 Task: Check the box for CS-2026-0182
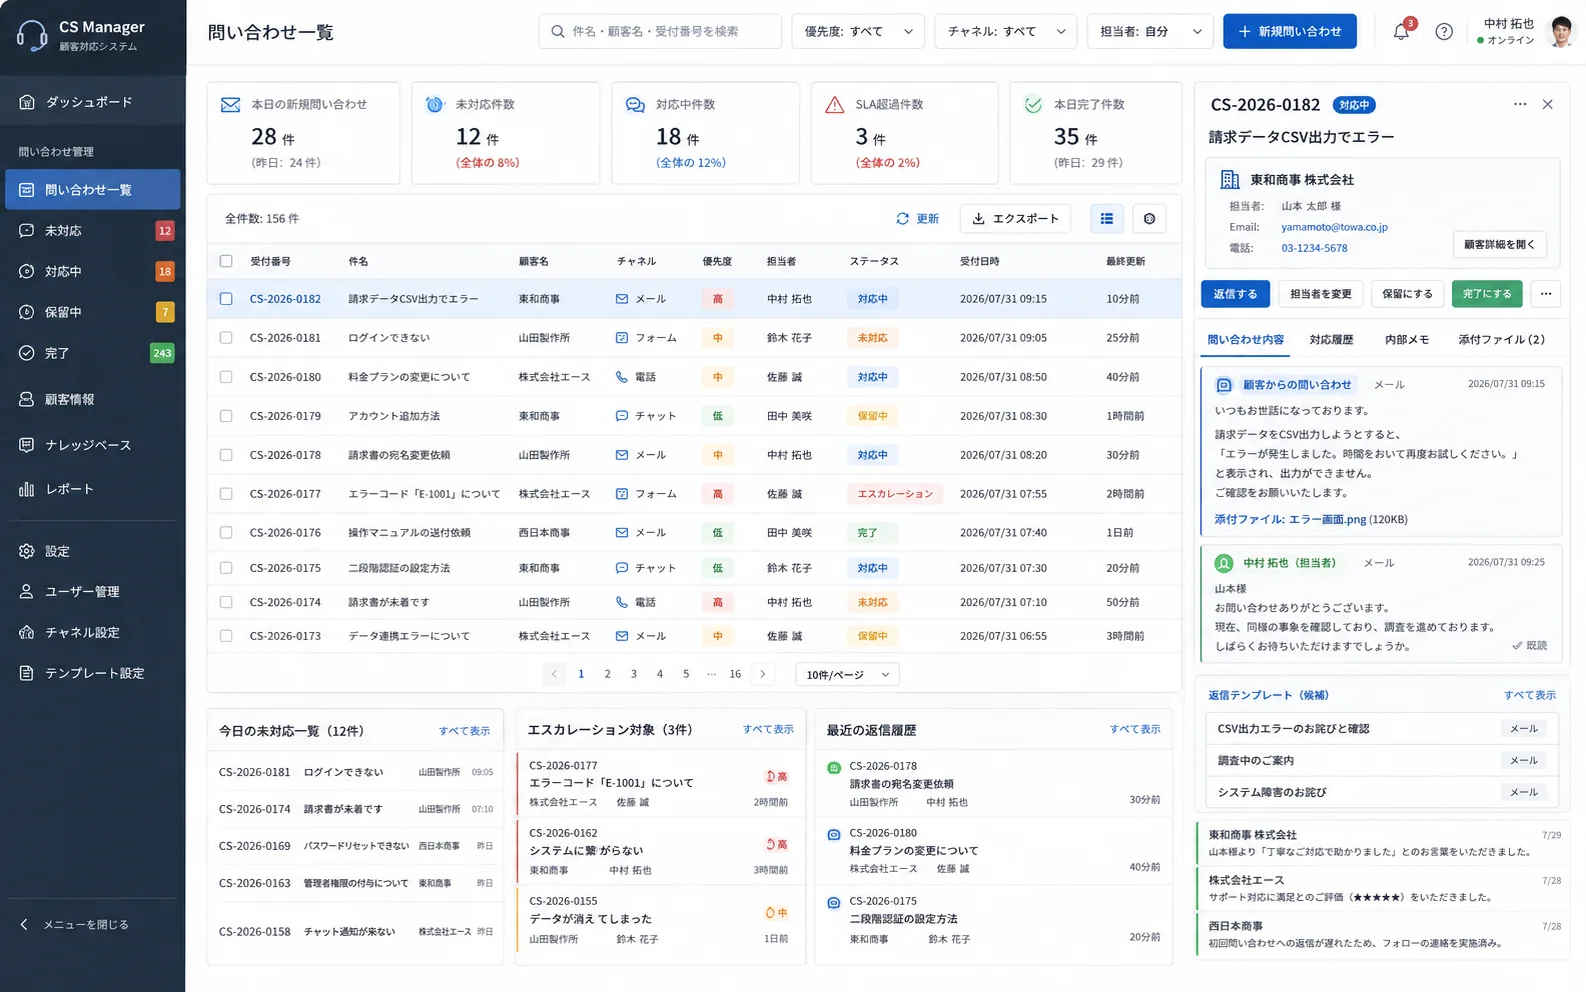pyautogui.click(x=226, y=299)
